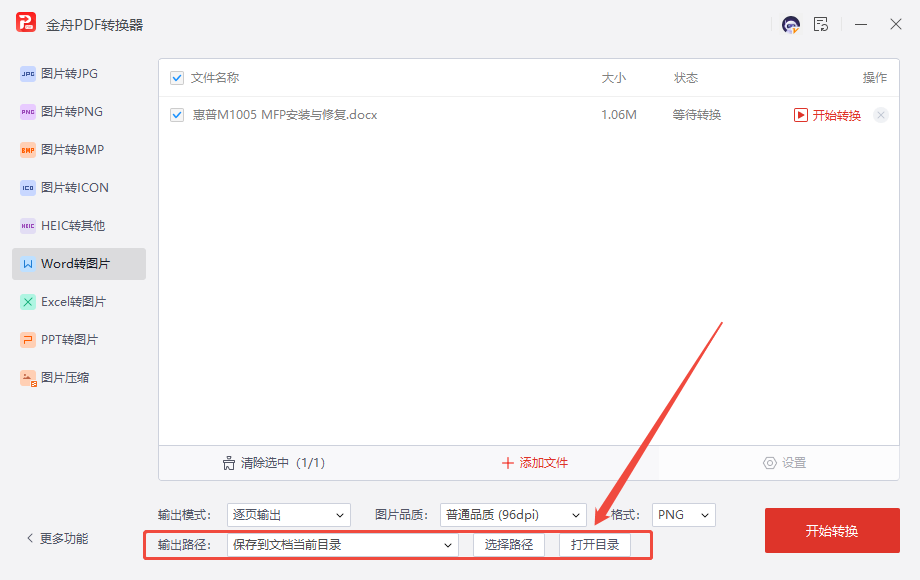Image resolution: width=920 pixels, height=580 pixels.
Task: Click the big red 开始转换 button
Action: (x=832, y=530)
